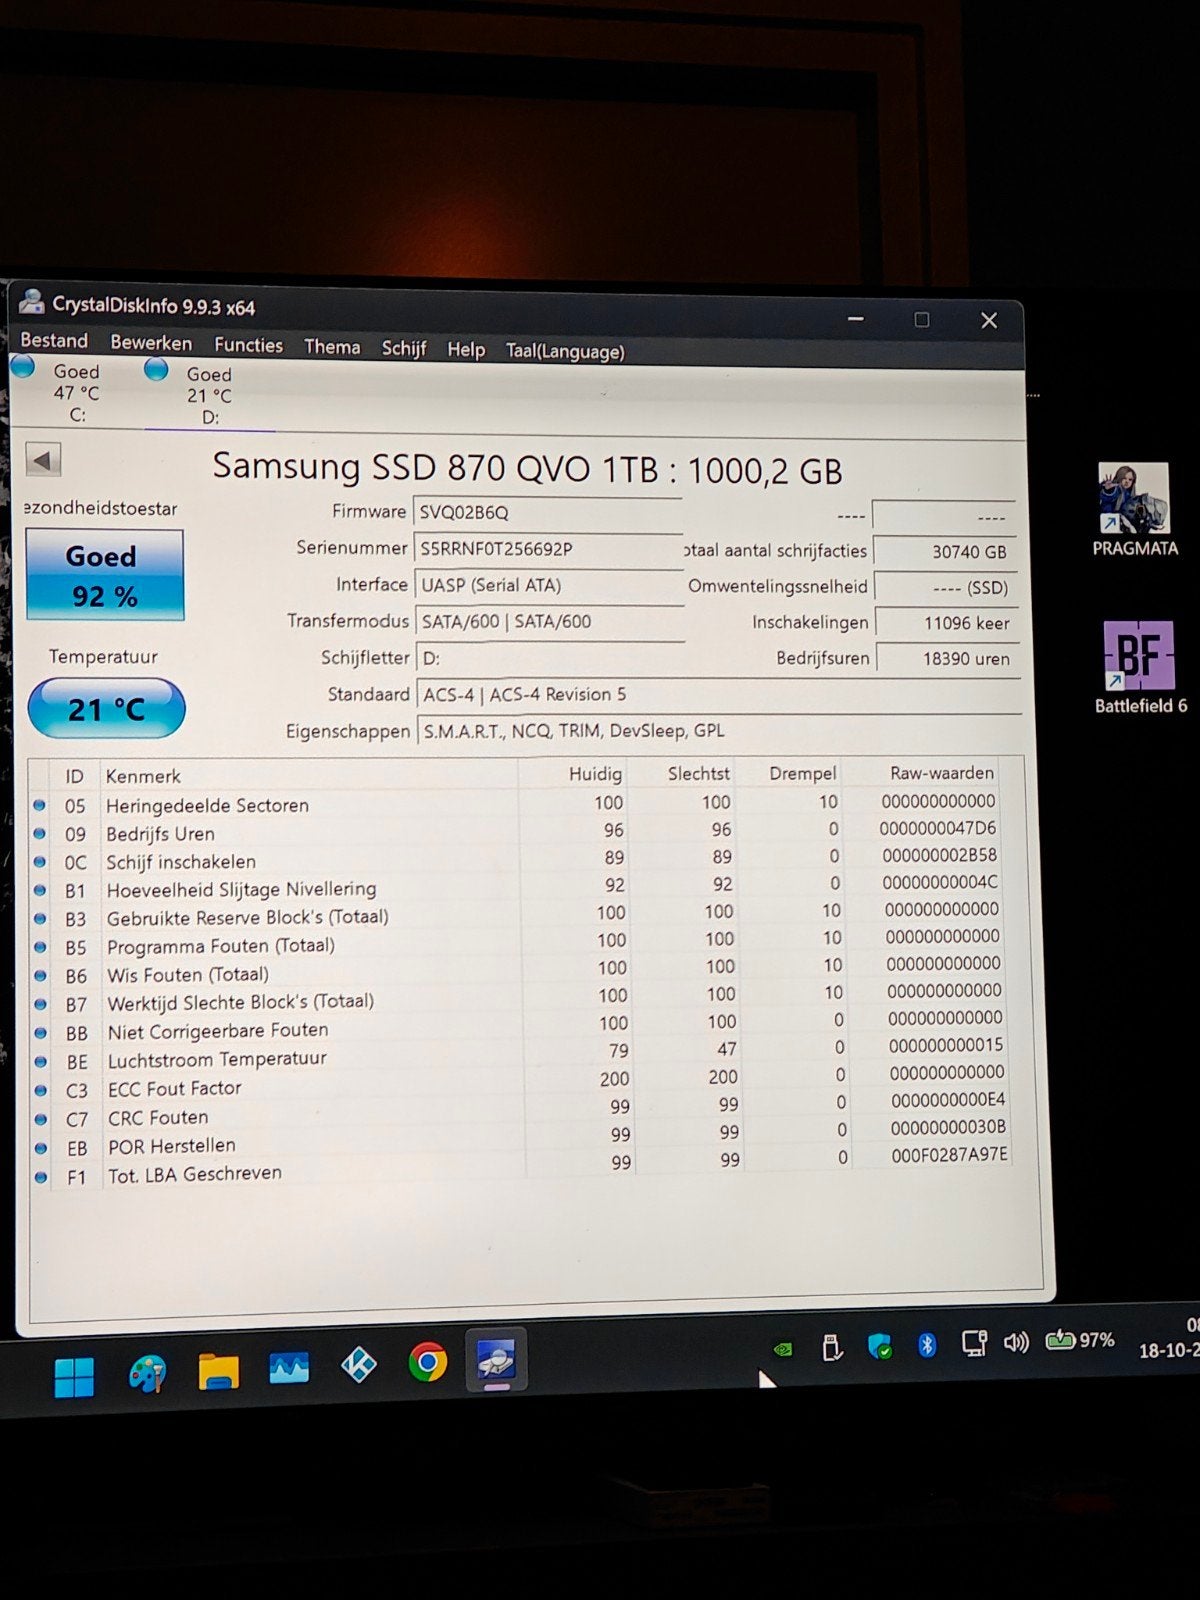Click the Drempel column header
The image size is (1200, 1600).
(803, 773)
